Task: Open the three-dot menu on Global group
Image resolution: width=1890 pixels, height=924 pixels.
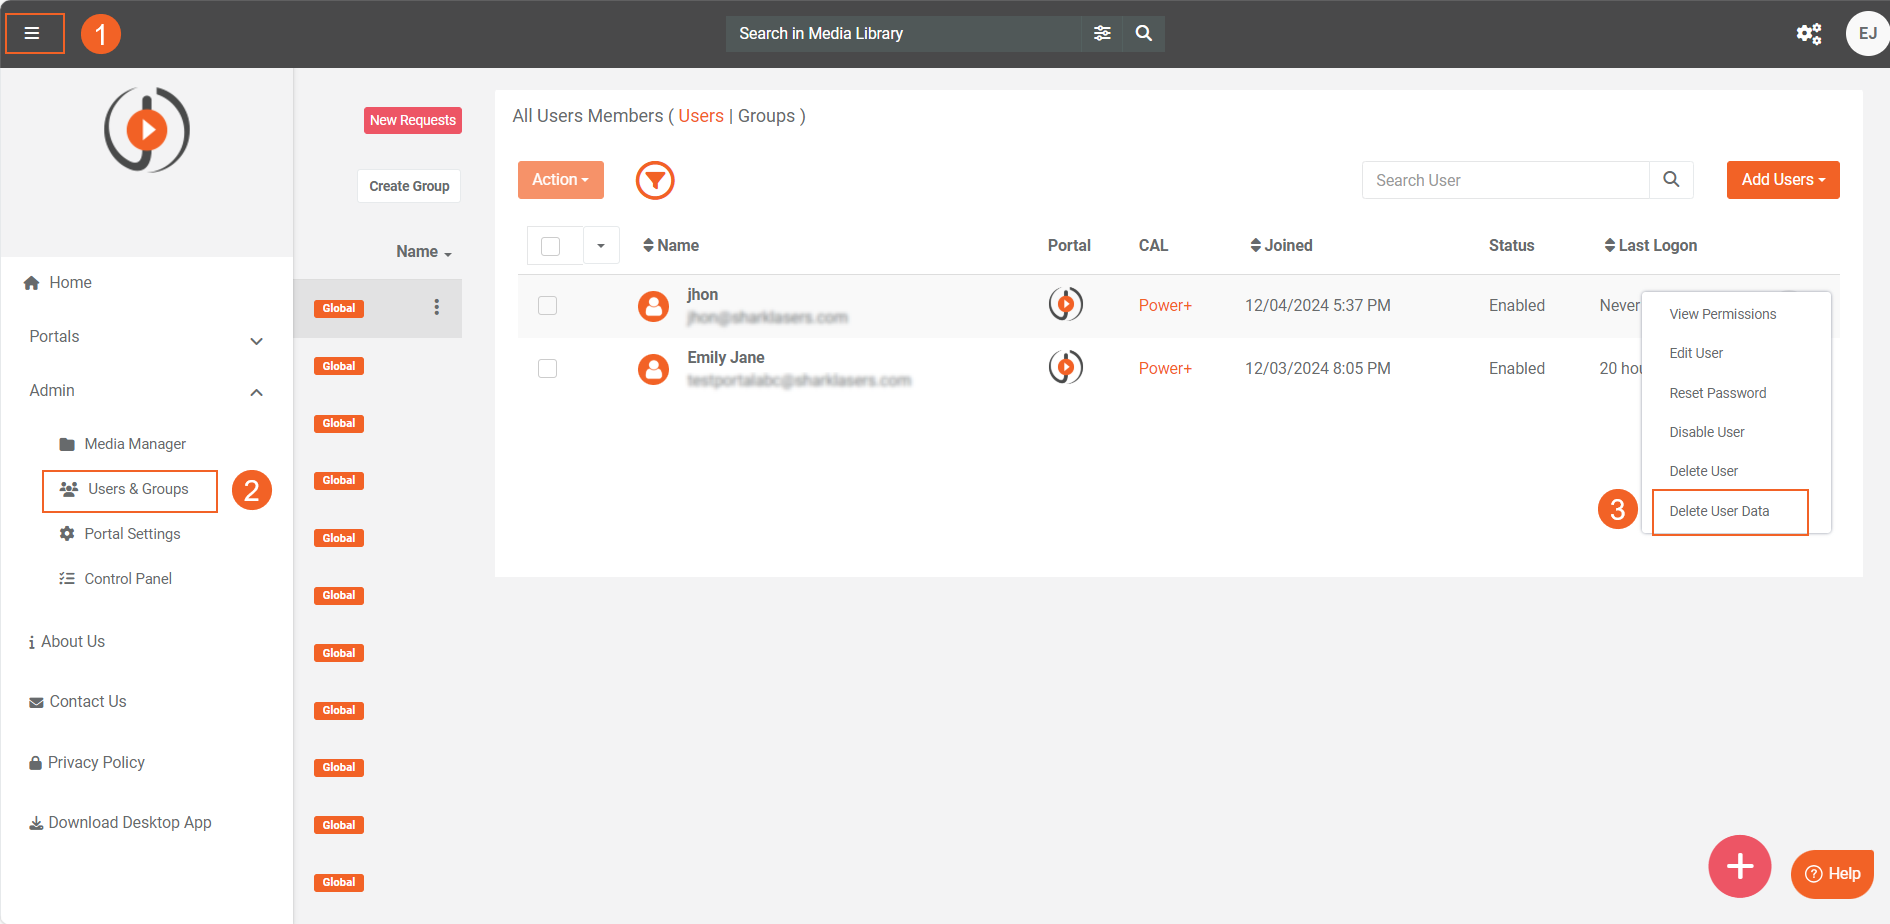Action: [436, 307]
